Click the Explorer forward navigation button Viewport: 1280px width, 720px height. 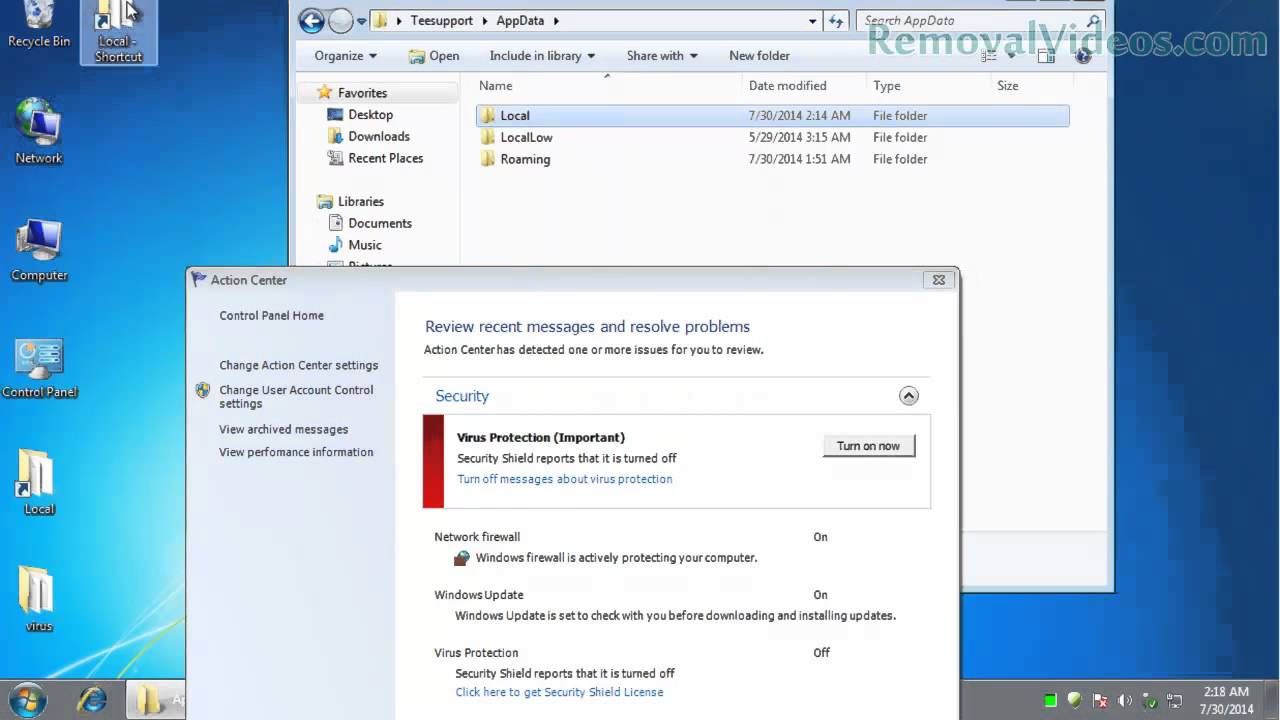(x=341, y=20)
